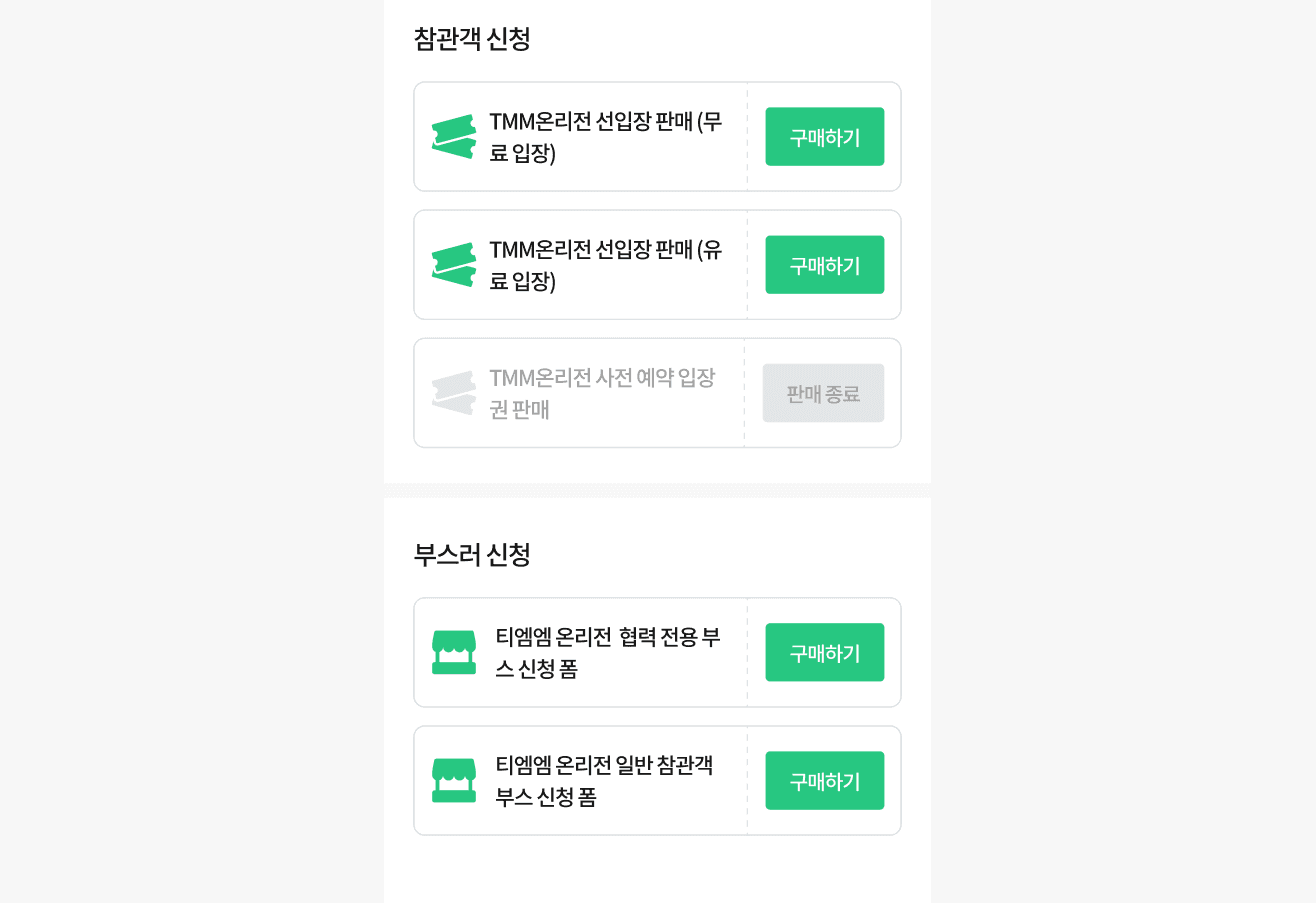Click the ticket icon for paid admission (유료 입장)

[454, 265]
